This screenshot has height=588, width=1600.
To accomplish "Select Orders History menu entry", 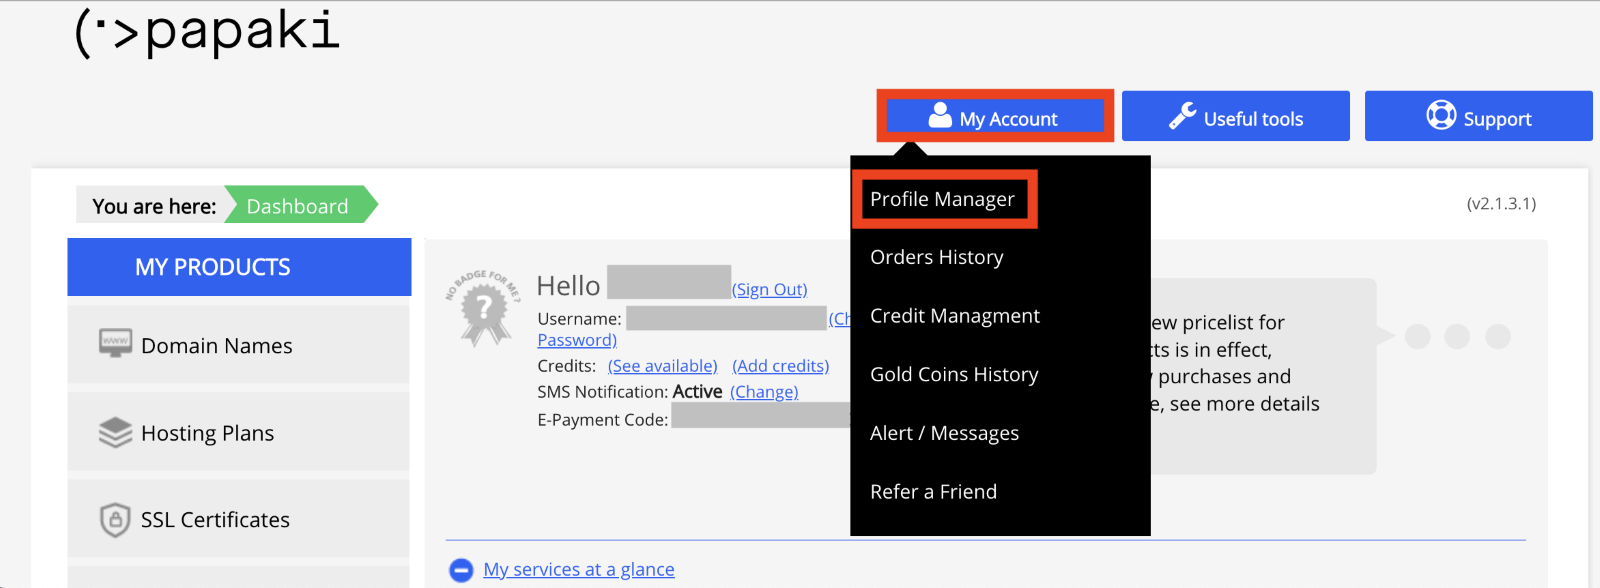I will tap(936, 257).
